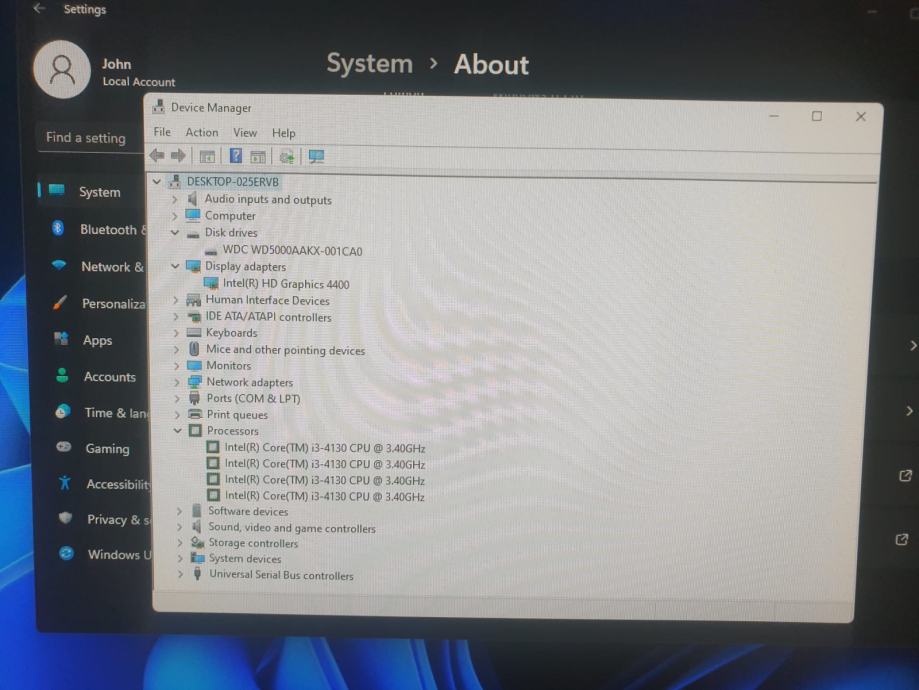This screenshot has height=690, width=919.
Task: Collapse the Disk drives node
Action: coord(175,232)
